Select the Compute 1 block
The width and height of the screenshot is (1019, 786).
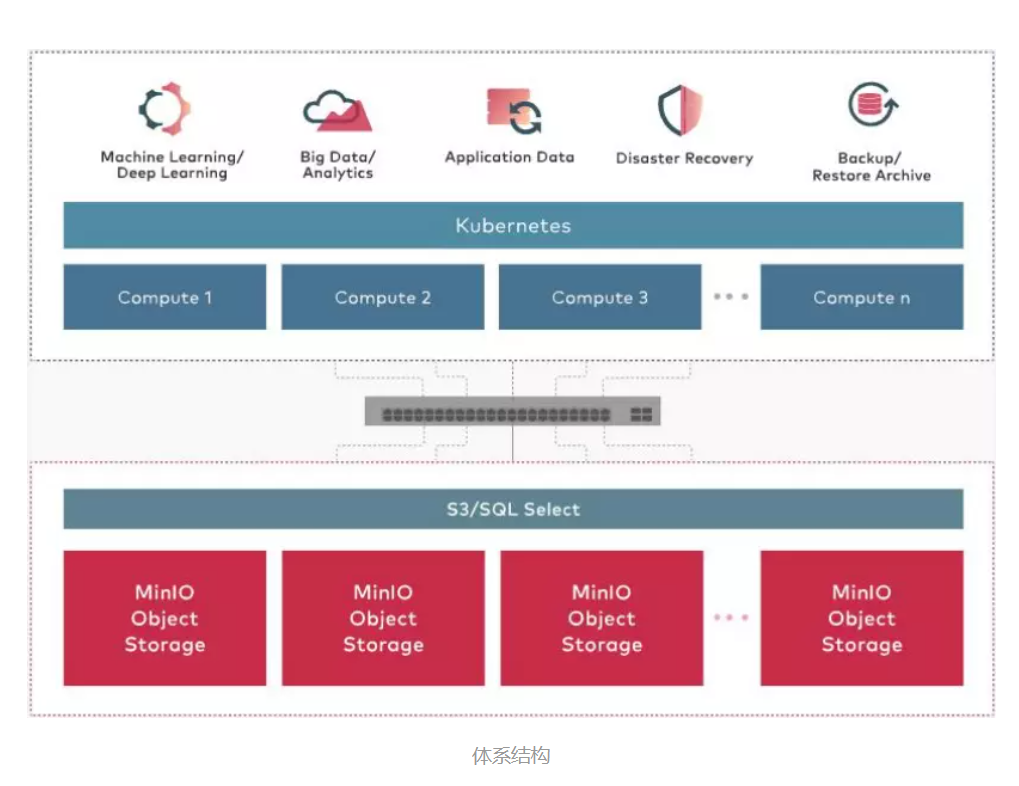click(x=164, y=297)
